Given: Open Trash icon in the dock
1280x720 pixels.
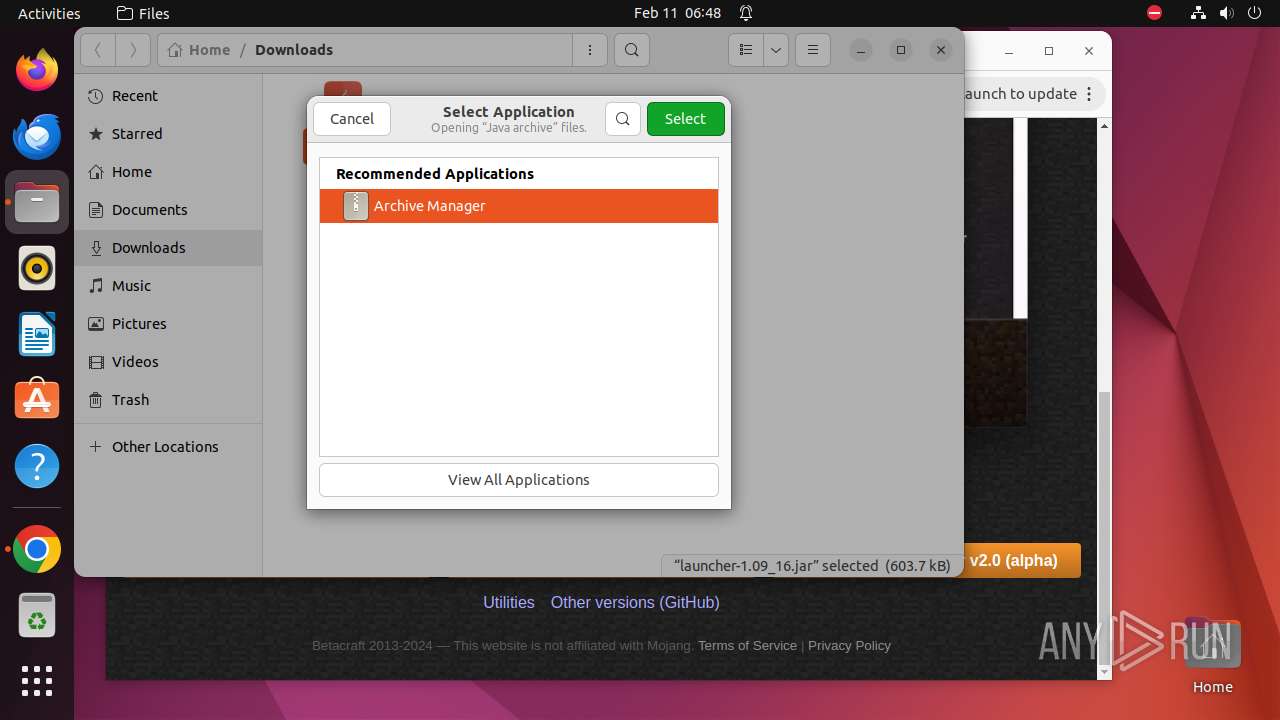Looking at the screenshot, I should coord(37,615).
